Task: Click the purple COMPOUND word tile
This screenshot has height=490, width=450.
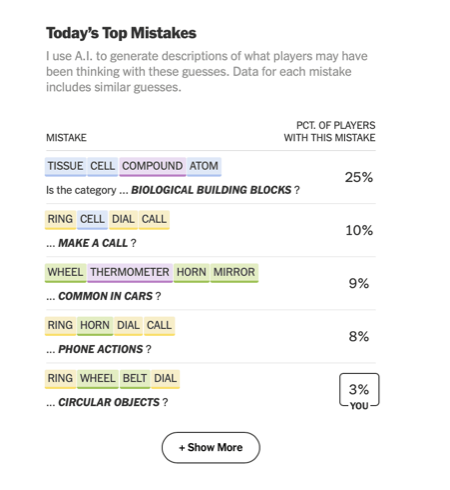Action: [x=152, y=166]
